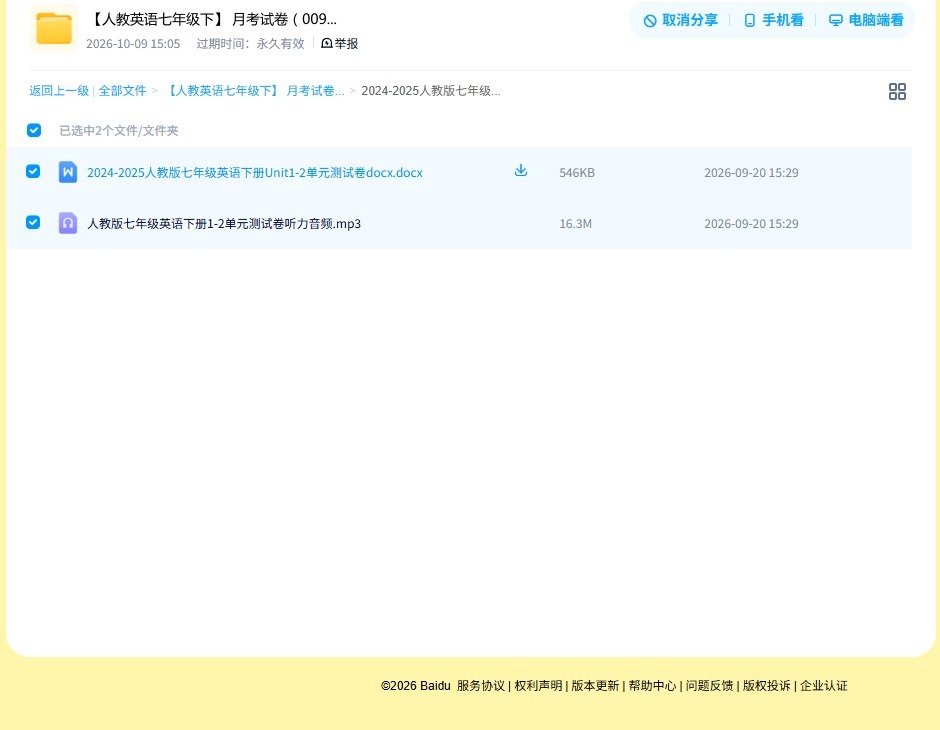
Task: Toggle the select-all files checkbox
Action: pyautogui.click(x=34, y=130)
